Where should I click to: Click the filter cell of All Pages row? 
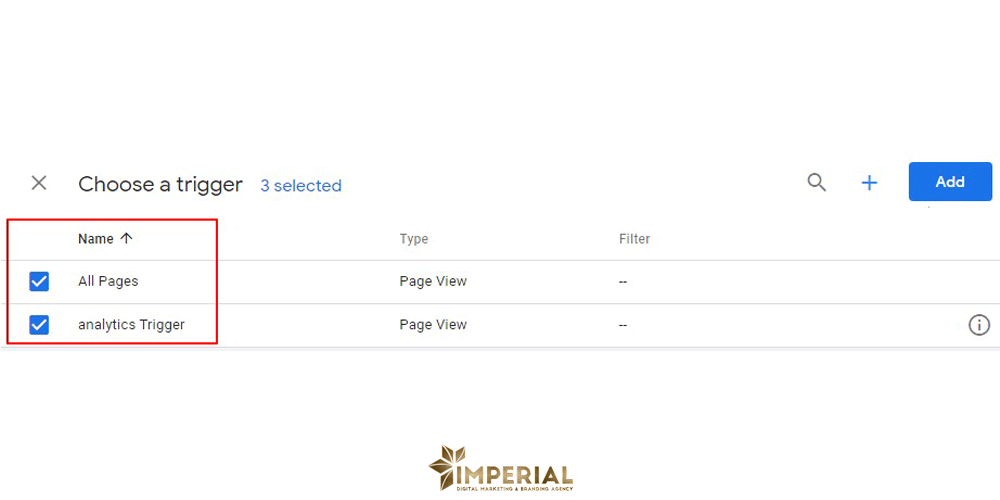click(623, 282)
